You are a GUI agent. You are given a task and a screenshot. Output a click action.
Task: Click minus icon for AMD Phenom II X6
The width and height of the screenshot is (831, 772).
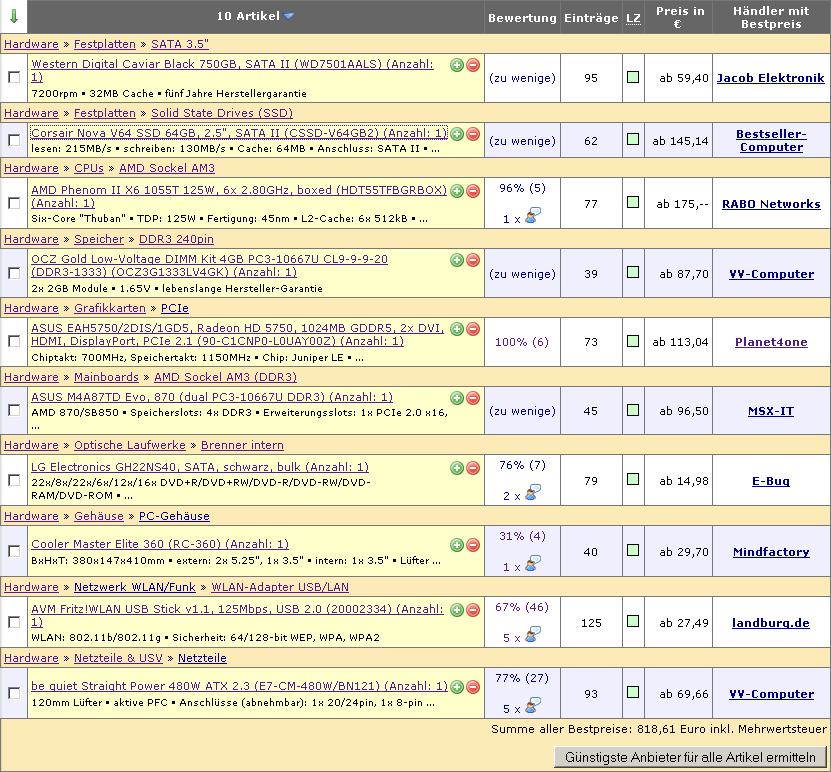point(473,191)
